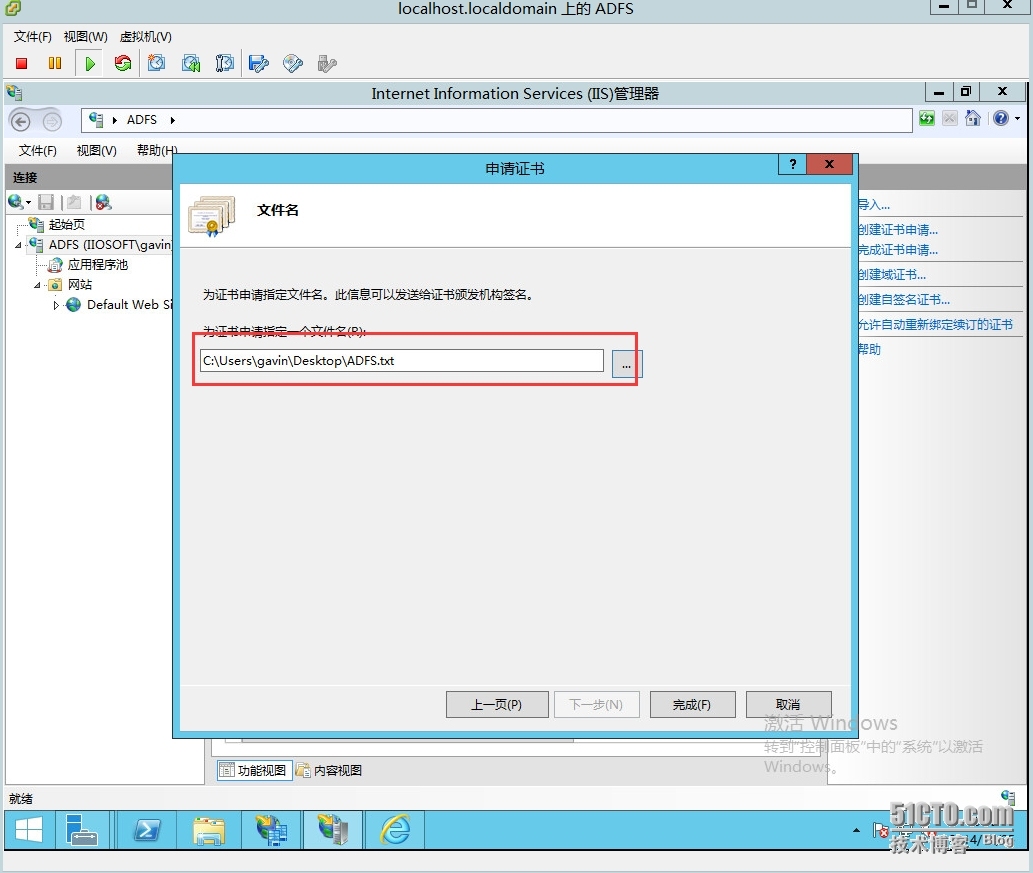
Task: Click the USB device connect icon
Action: (x=327, y=63)
